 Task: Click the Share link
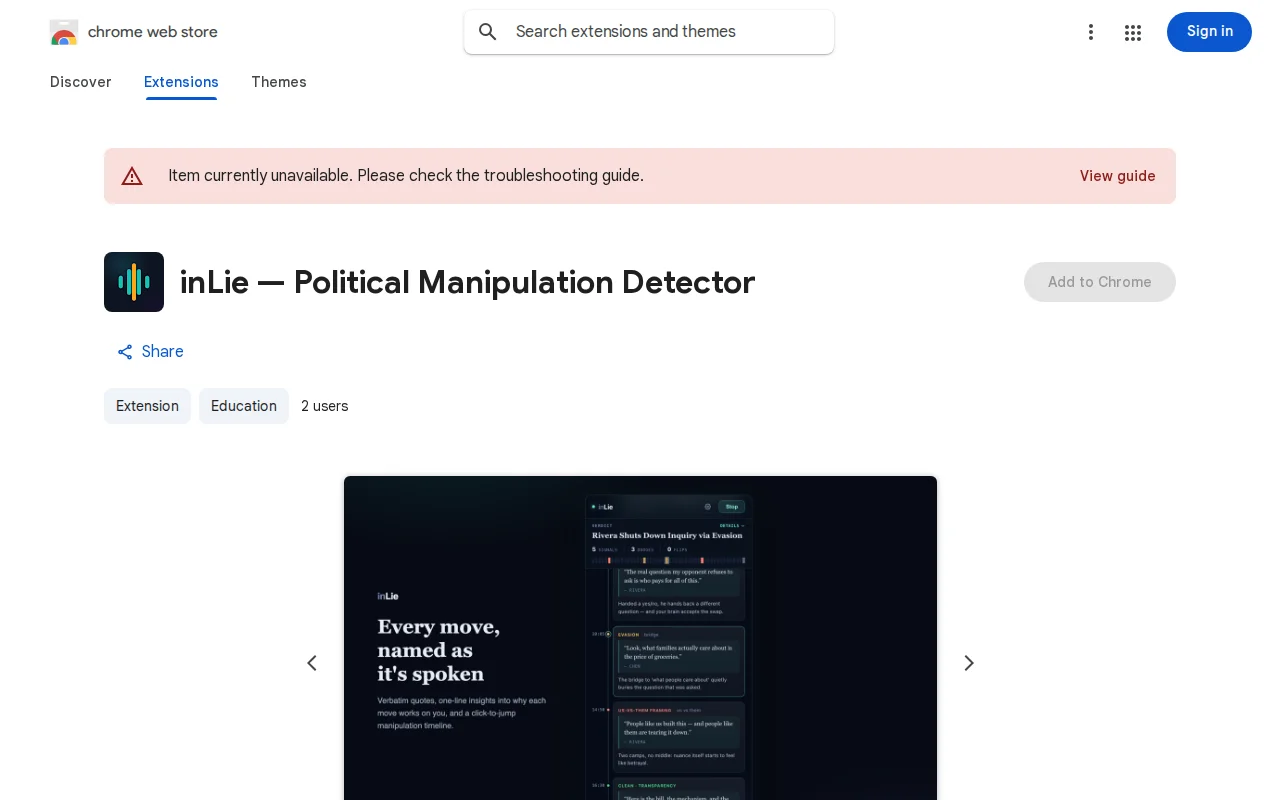point(150,352)
